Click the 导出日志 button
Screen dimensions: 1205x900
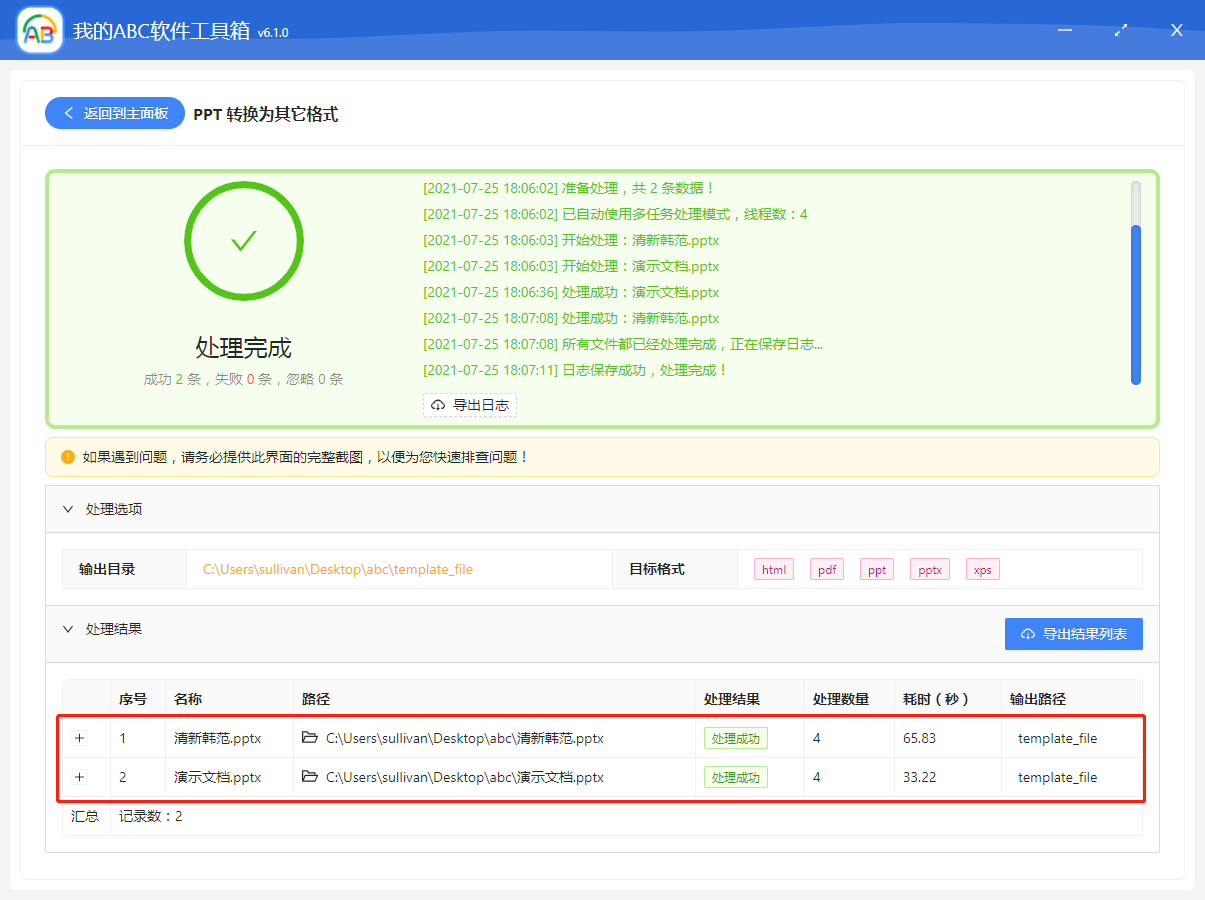[470, 405]
